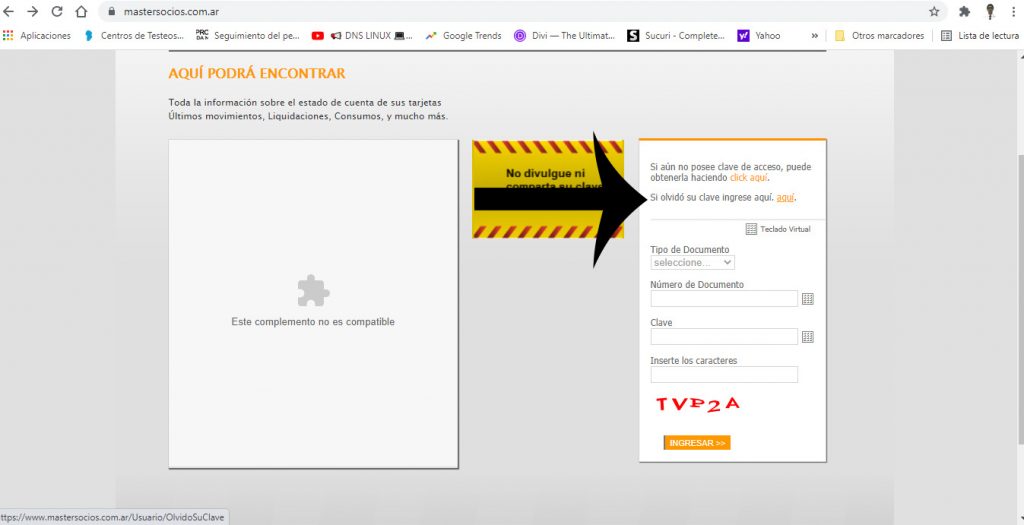Focus the Clave password field
Image resolution: width=1024 pixels, height=525 pixels.
[724, 336]
